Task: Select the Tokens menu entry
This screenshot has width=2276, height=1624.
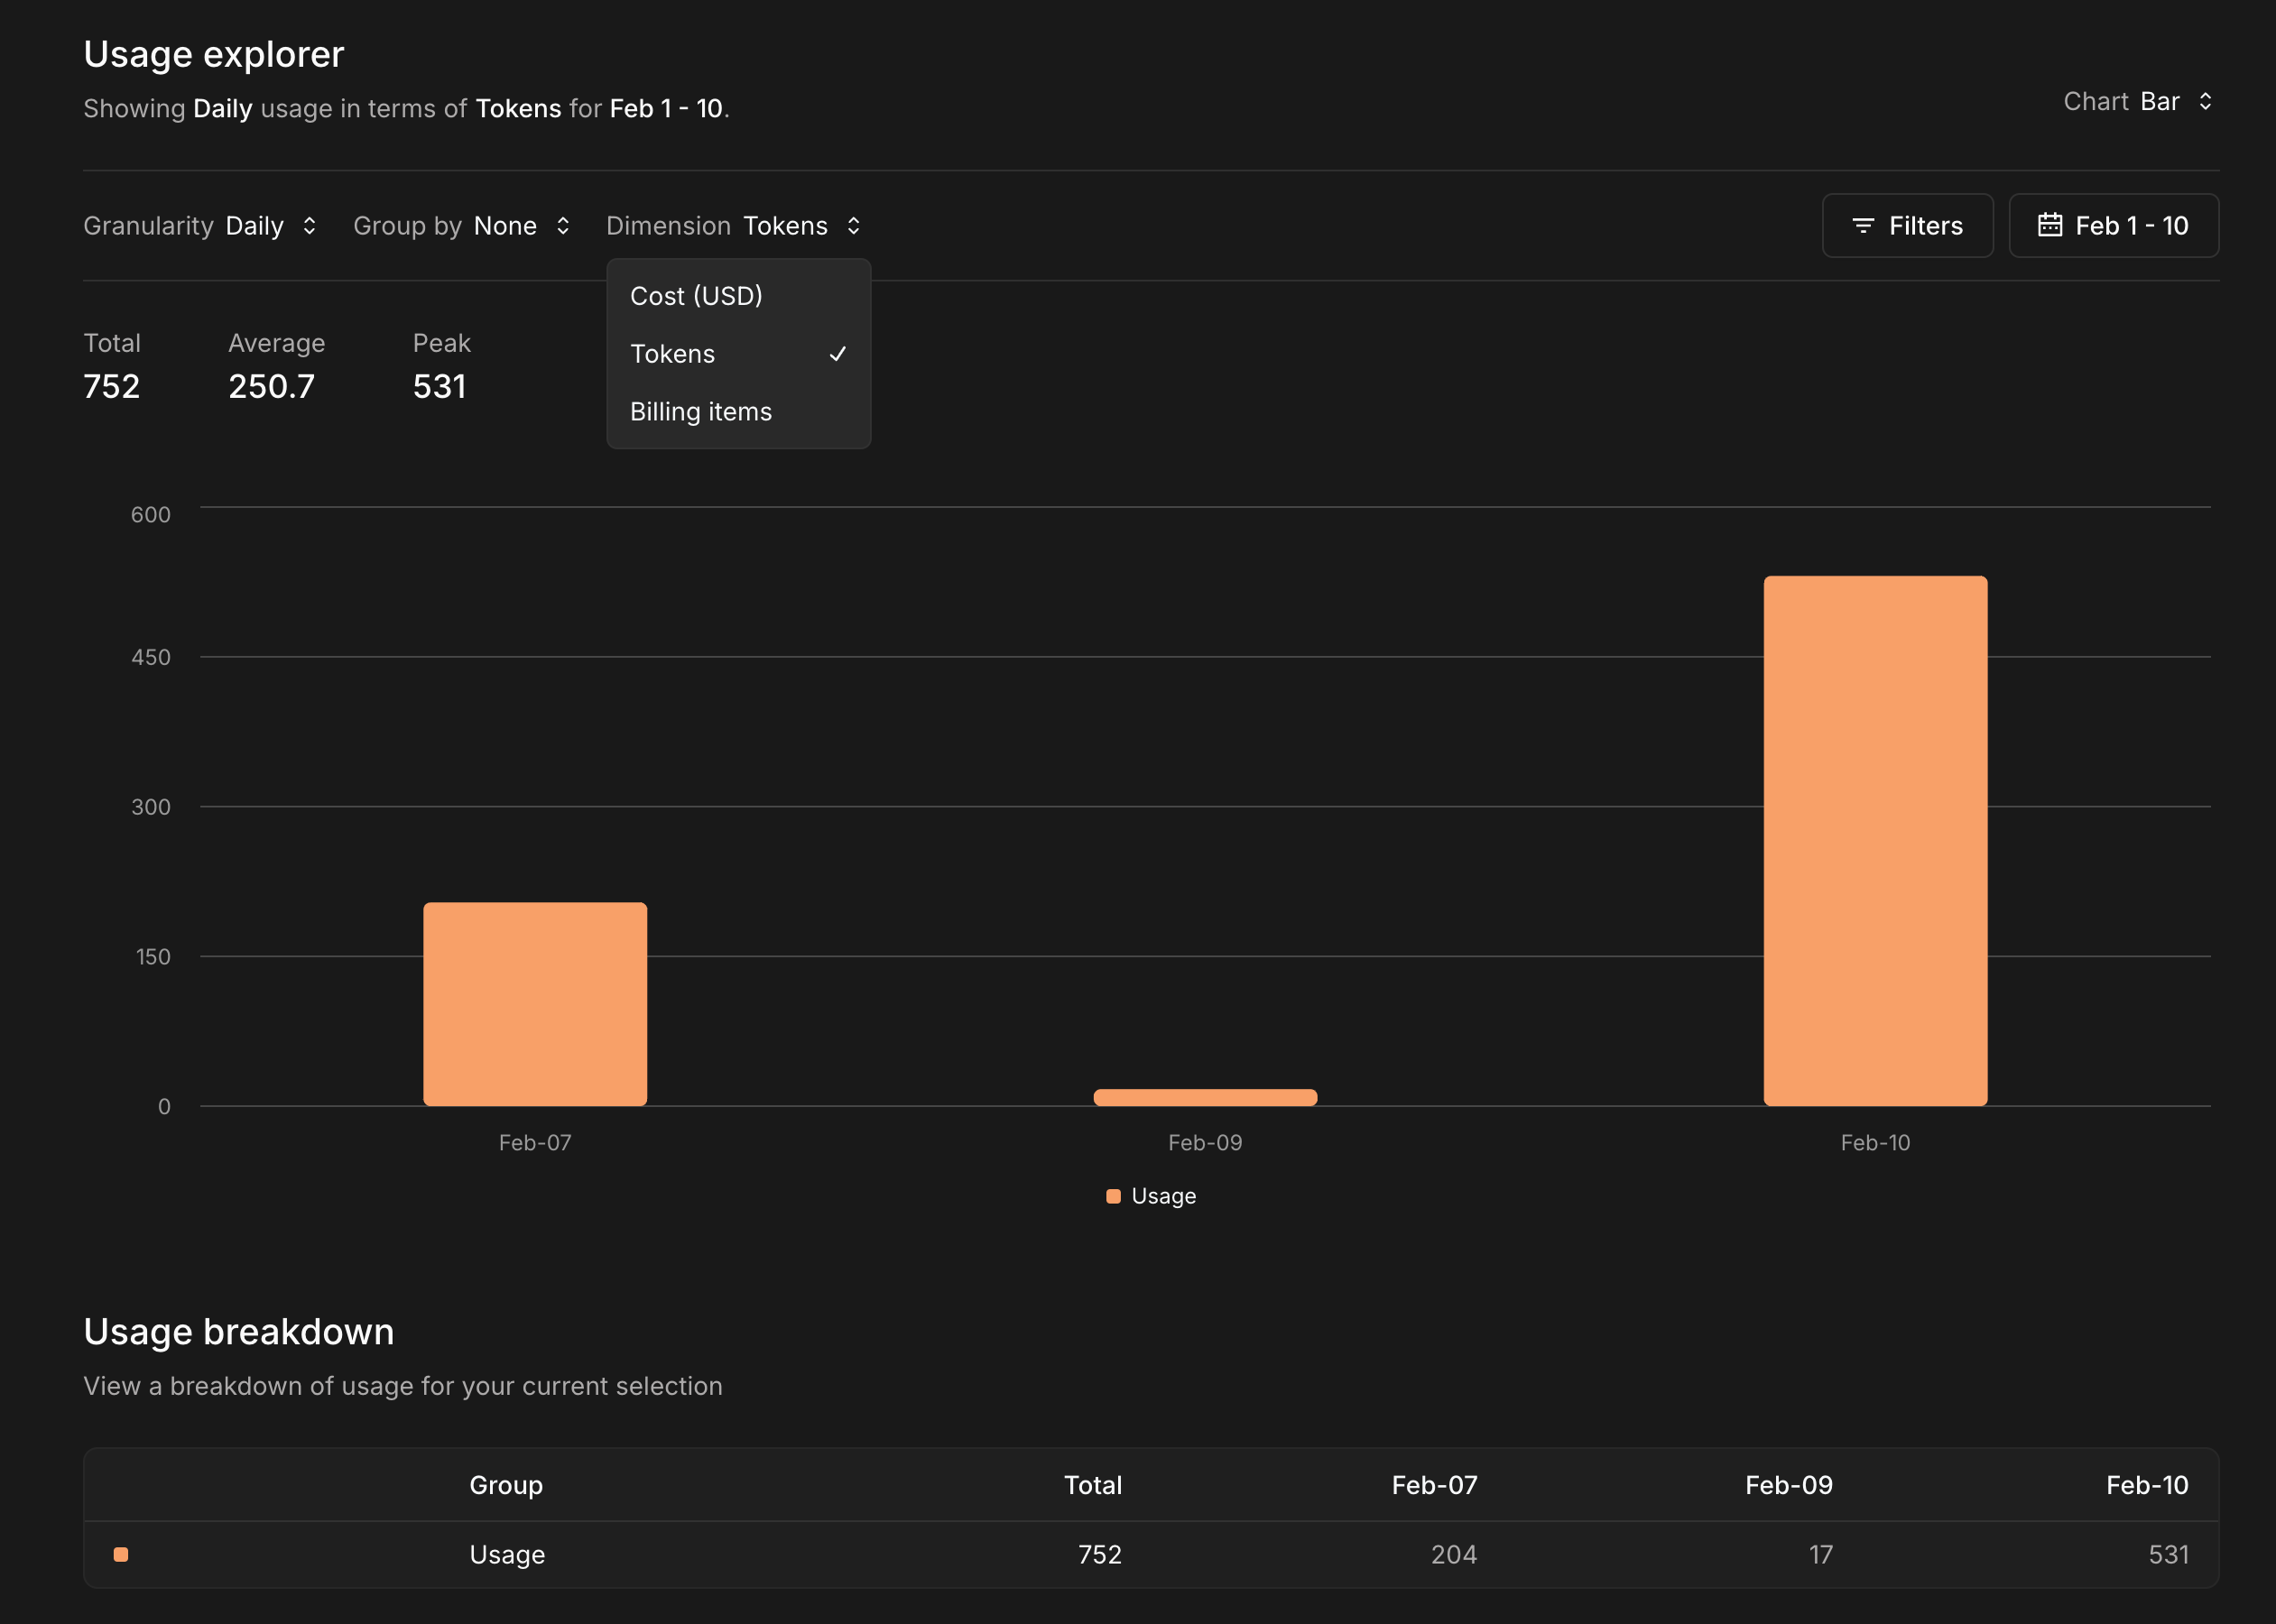Action: click(x=673, y=354)
